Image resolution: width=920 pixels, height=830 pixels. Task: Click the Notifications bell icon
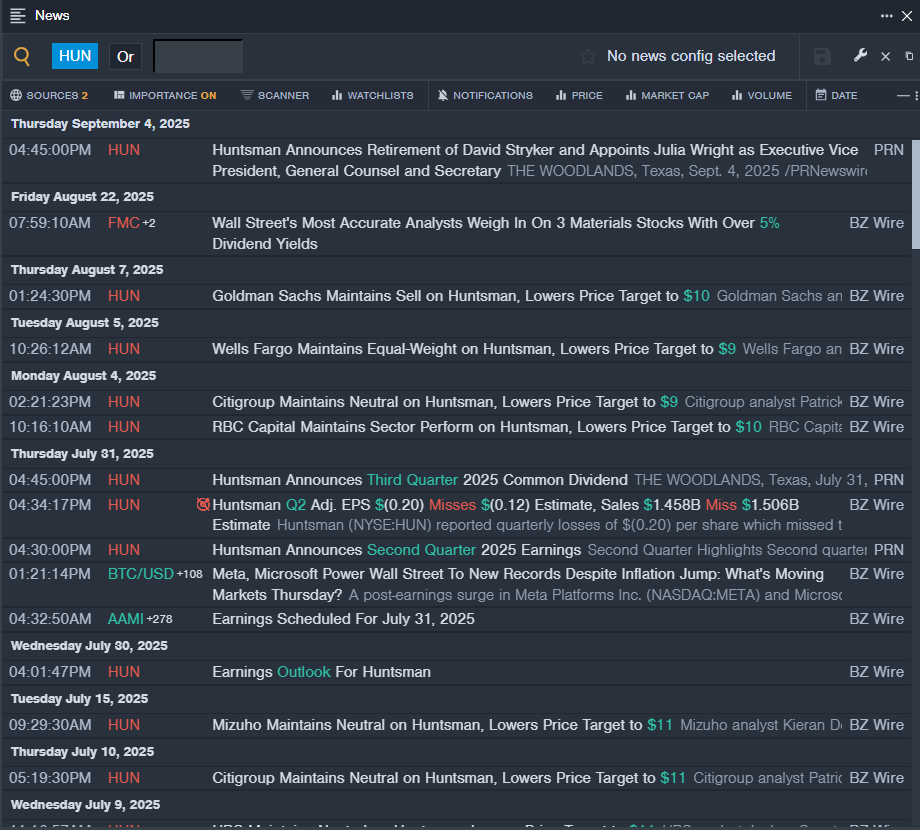tap(443, 95)
